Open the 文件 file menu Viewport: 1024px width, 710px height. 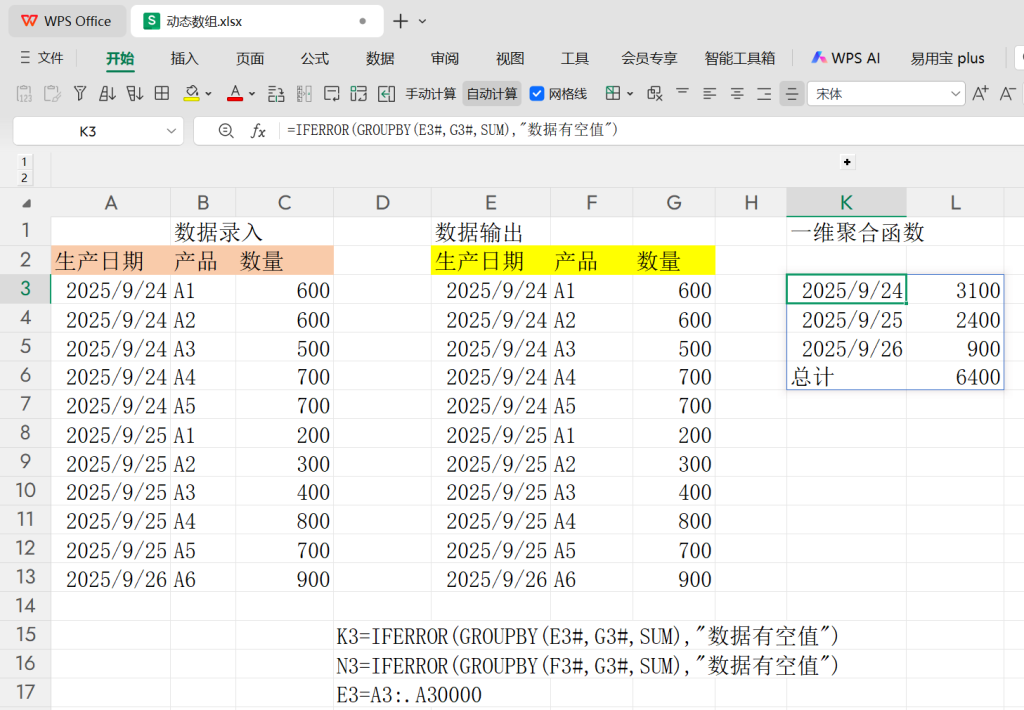42,58
